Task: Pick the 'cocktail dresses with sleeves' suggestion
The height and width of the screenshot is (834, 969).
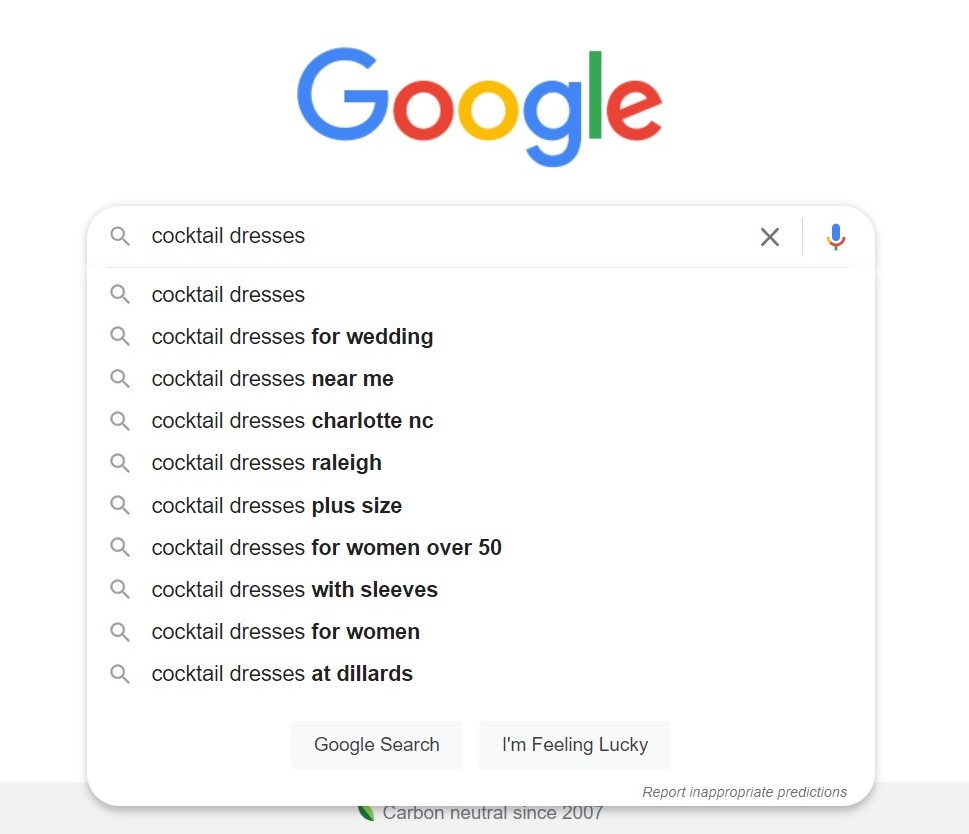Action: 294,590
